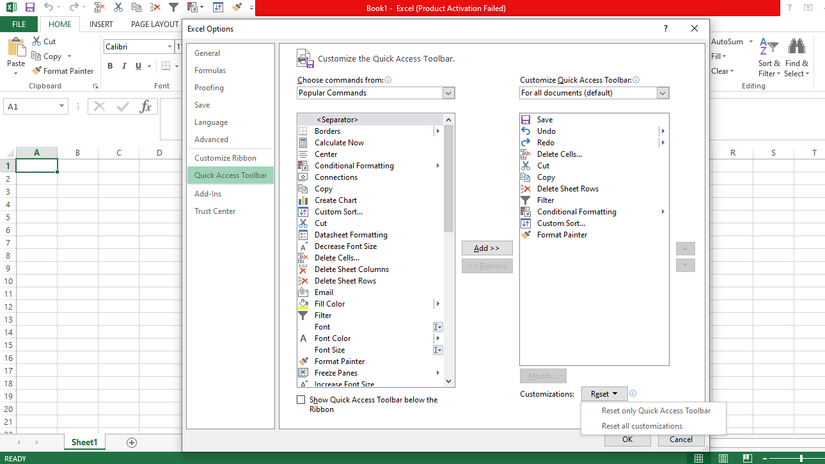Choose Reset only Quick Access Toolbar
This screenshot has width=825, height=464.
pos(656,411)
